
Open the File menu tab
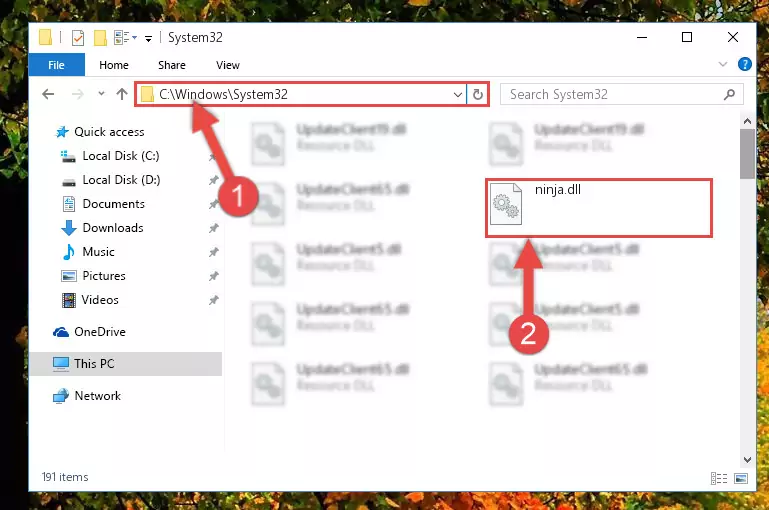[56, 65]
